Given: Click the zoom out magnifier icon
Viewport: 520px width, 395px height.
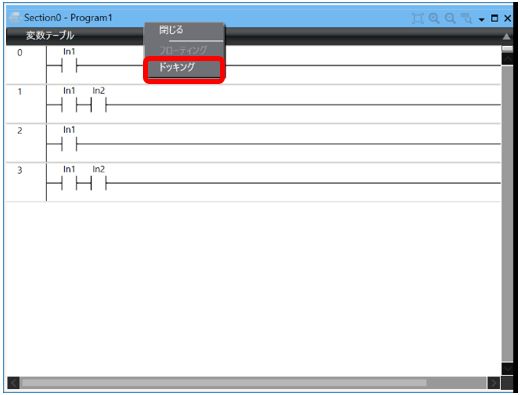Looking at the screenshot, I should (450, 18).
